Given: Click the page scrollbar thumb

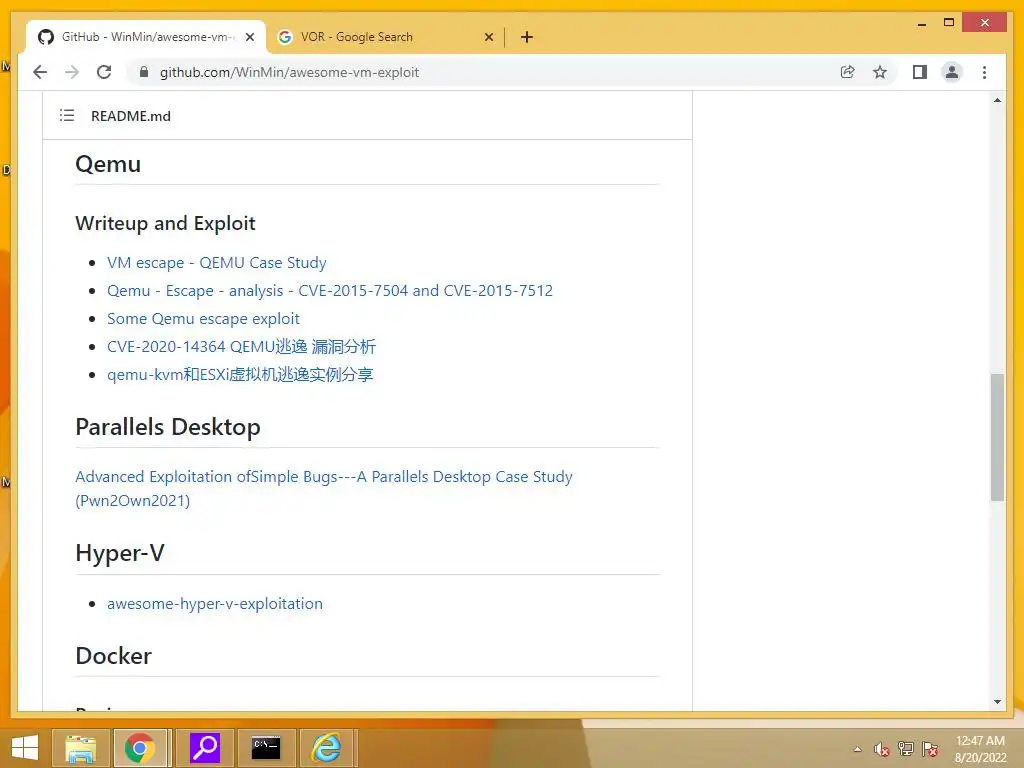Looking at the screenshot, I should [x=997, y=438].
